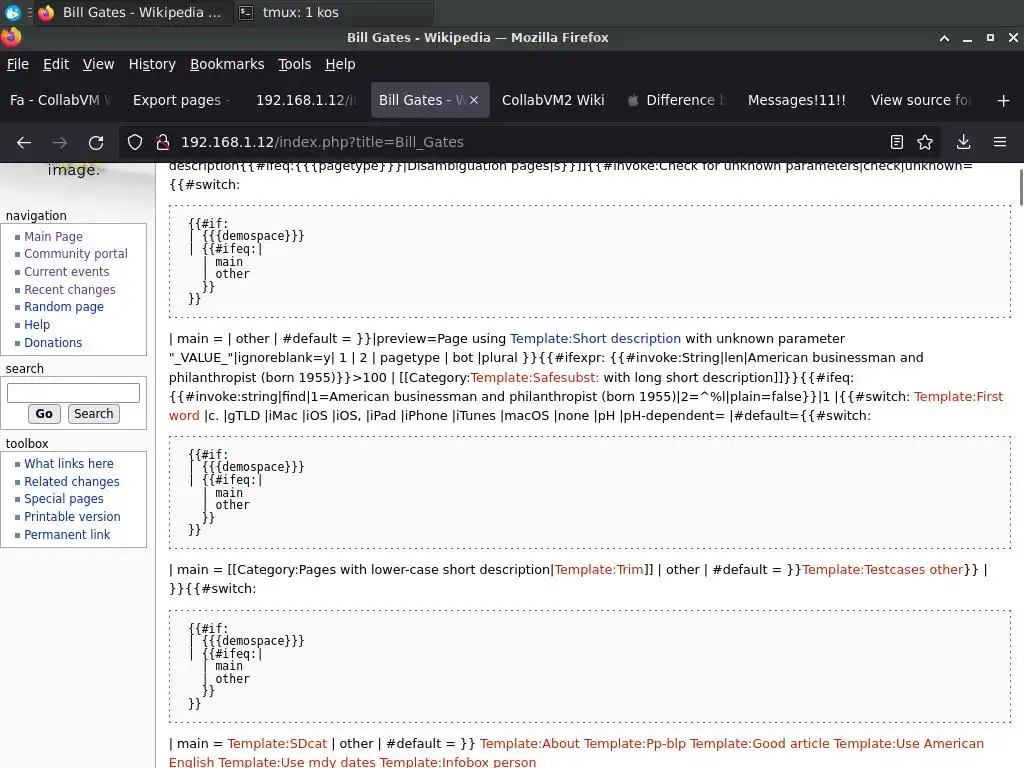Switch to View source tab
This screenshot has width=1024, height=768.
click(x=920, y=100)
